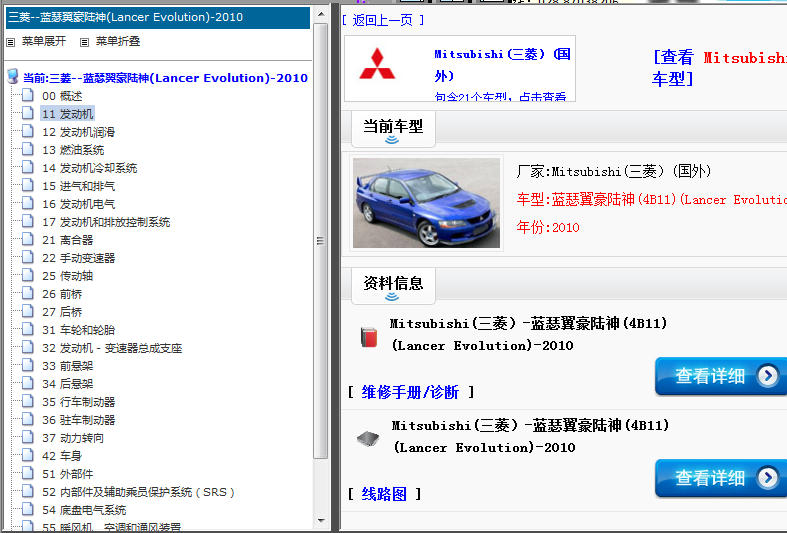Click the repair manual title Mitsubishi(三菱)-蓝瑟翼豪陆神(4B11)
The height and width of the screenshot is (533, 787).
(529, 334)
